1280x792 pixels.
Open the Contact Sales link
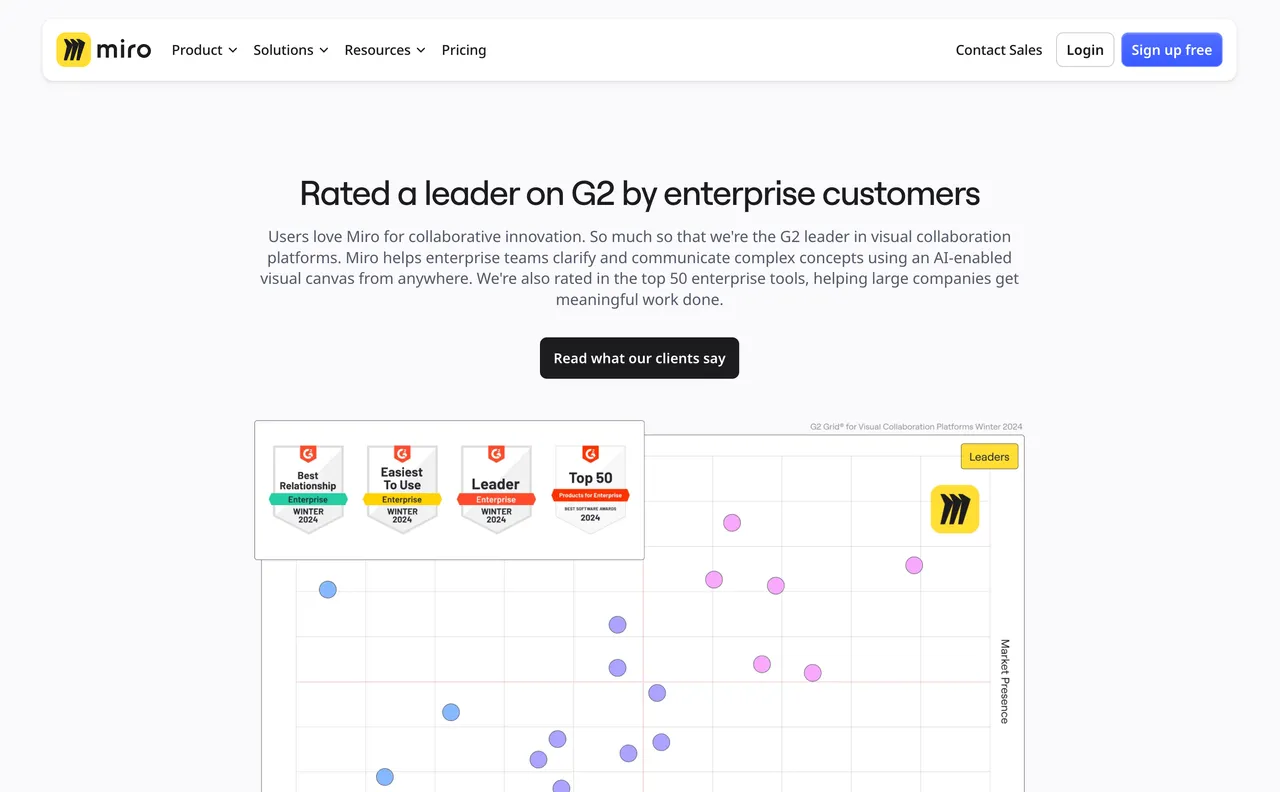(x=998, y=50)
